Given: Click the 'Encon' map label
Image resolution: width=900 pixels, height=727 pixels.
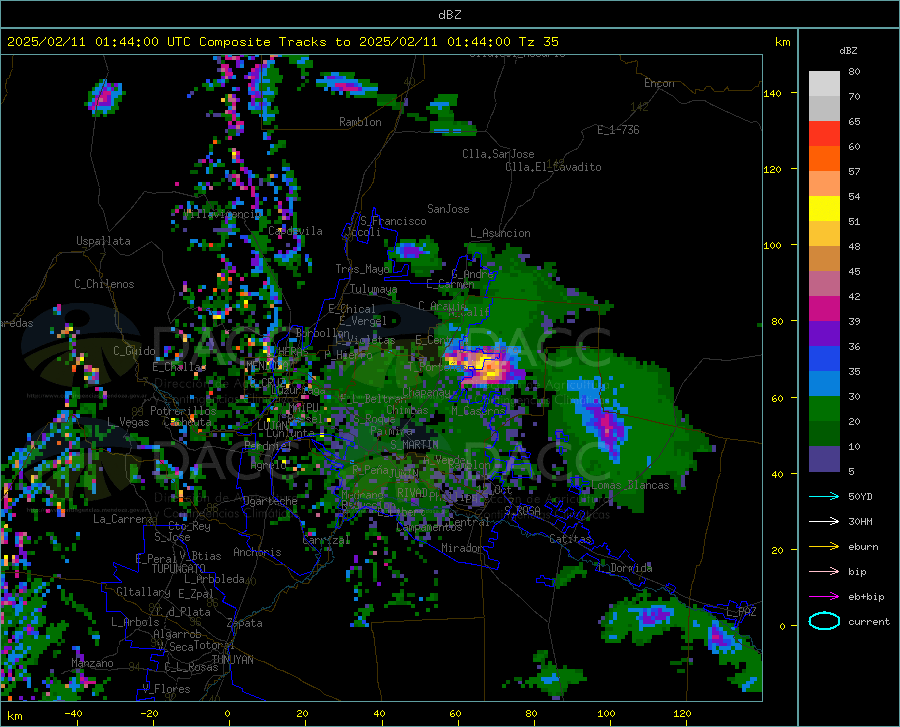Looking at the screenshot, I should click(x=659, y=83).
